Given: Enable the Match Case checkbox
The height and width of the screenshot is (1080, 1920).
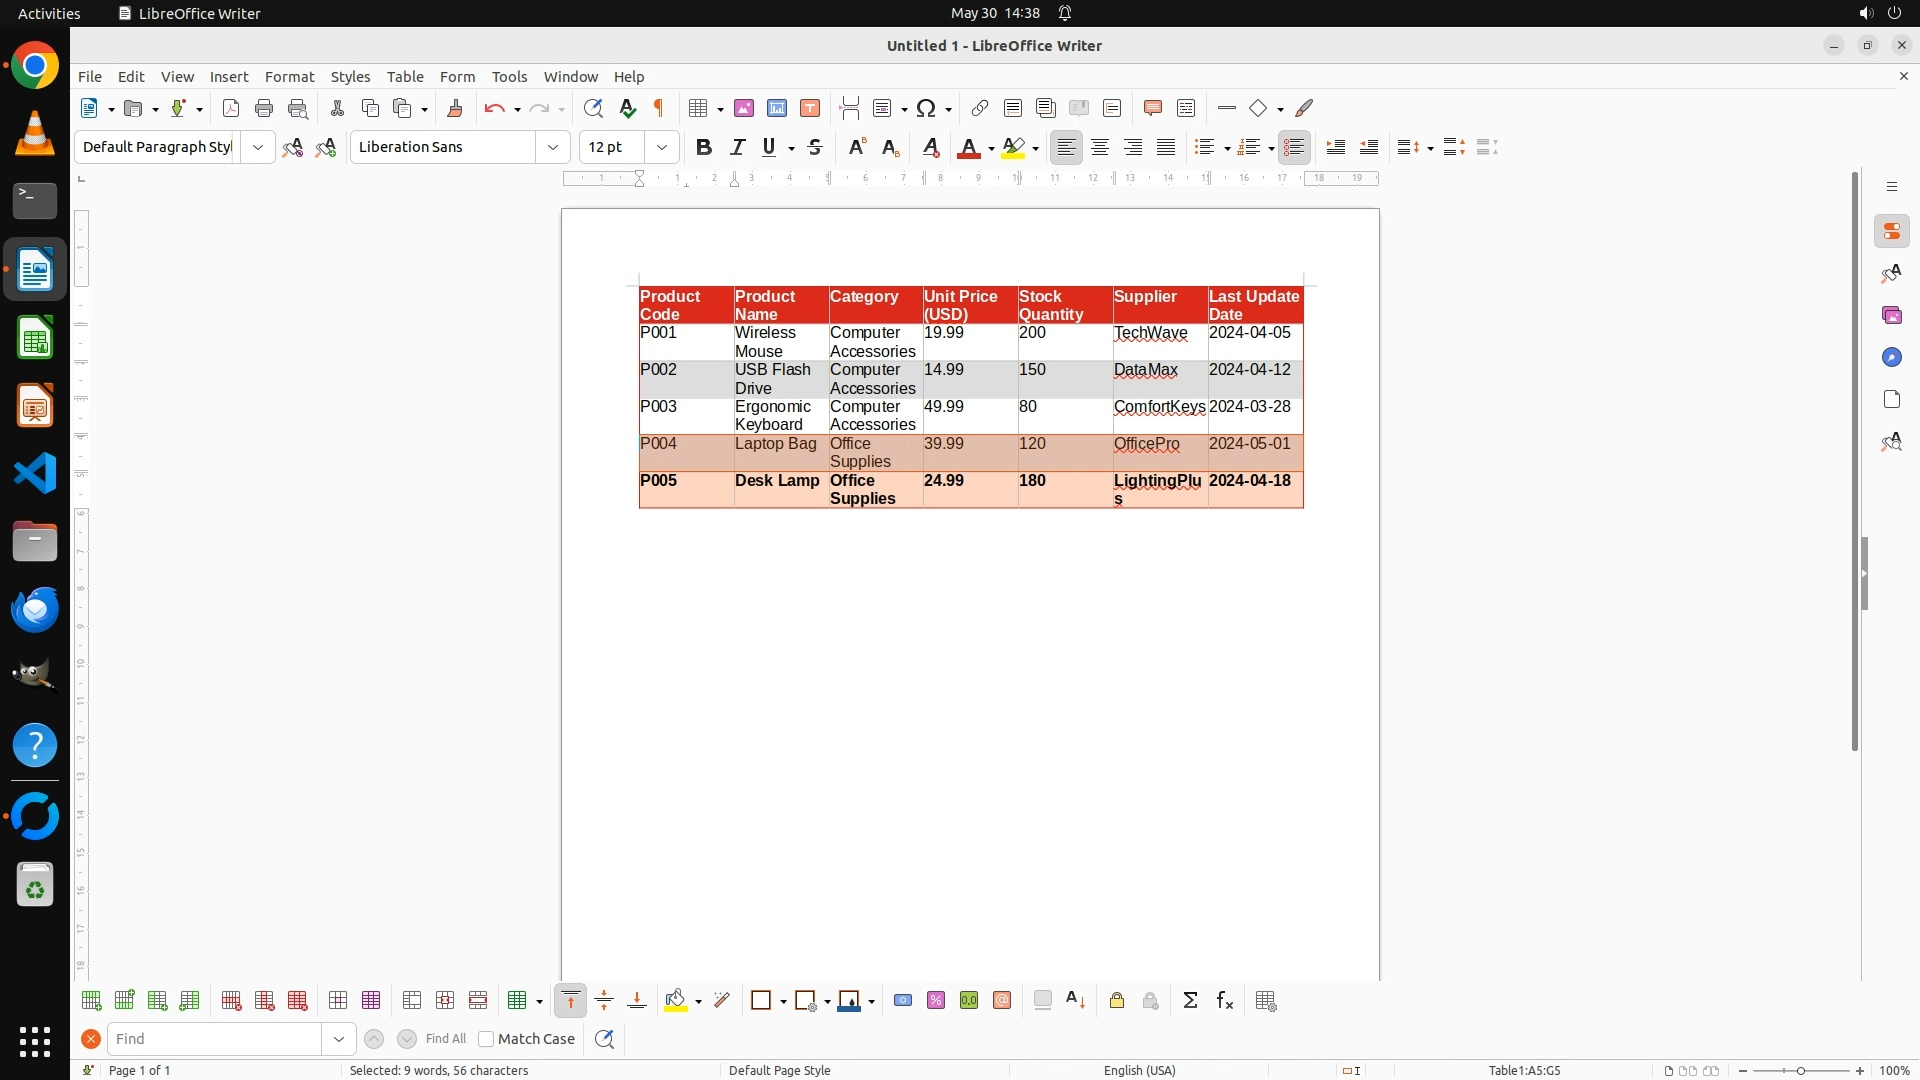Looking at the screenshot, I should pos(486,1039).
